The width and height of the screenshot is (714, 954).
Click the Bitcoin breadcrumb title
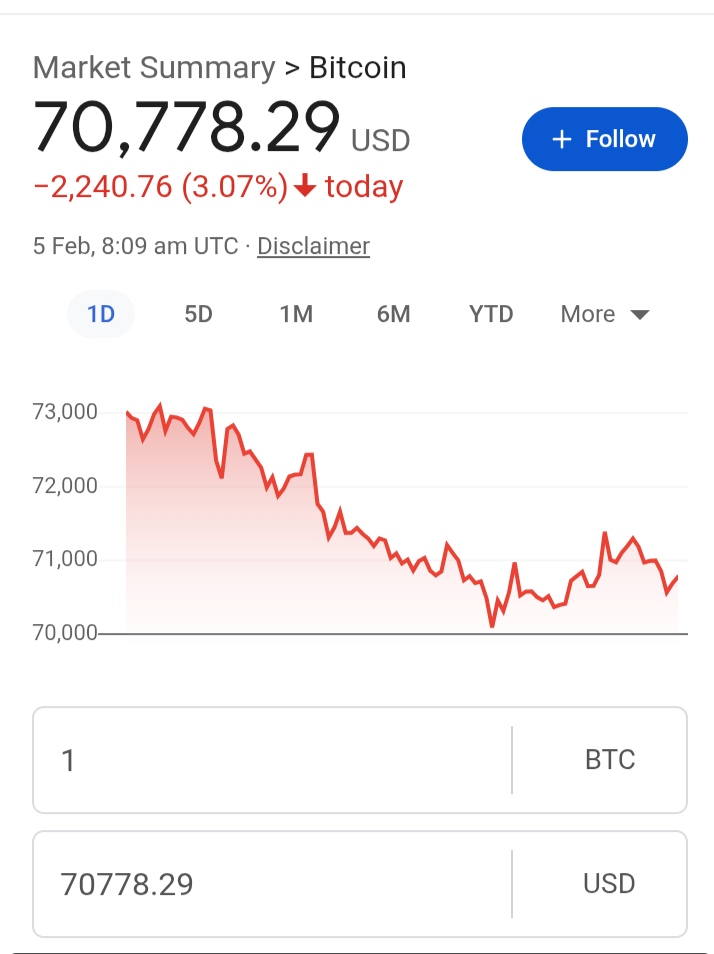[358, 68]
